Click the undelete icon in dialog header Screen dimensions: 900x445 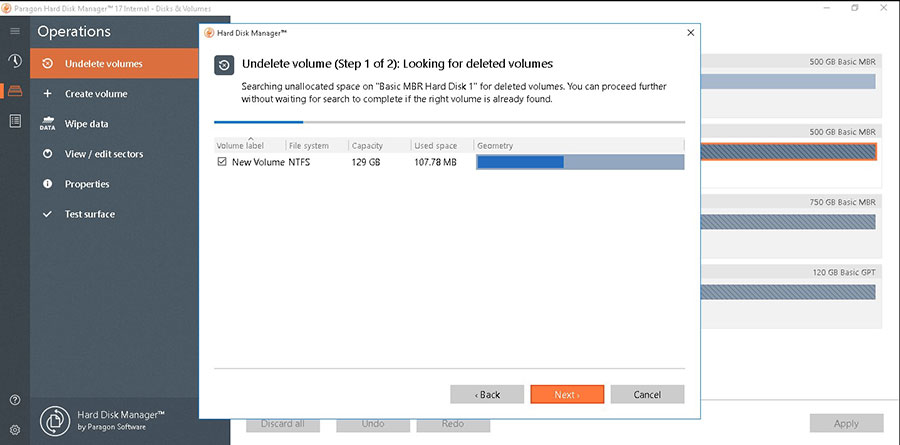point(224,65)
